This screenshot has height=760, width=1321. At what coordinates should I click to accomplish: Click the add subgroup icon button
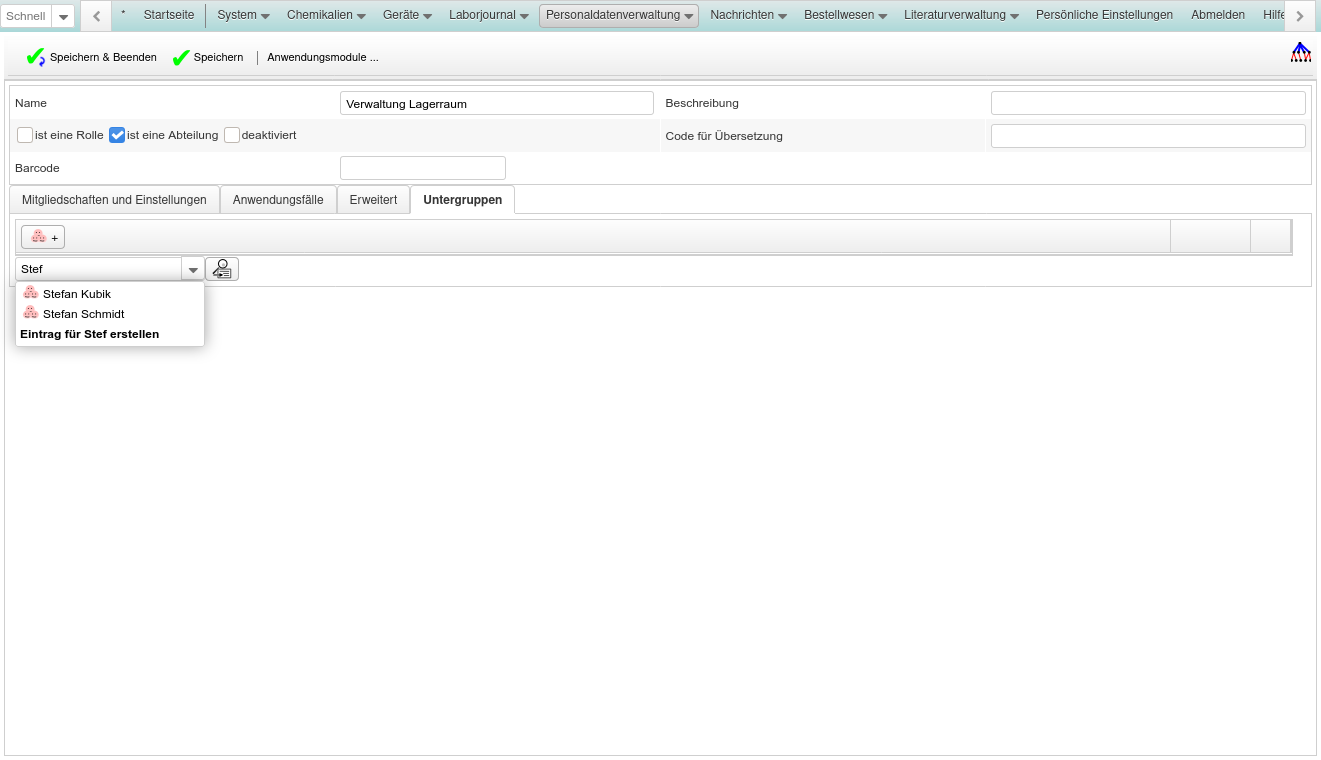43,237
